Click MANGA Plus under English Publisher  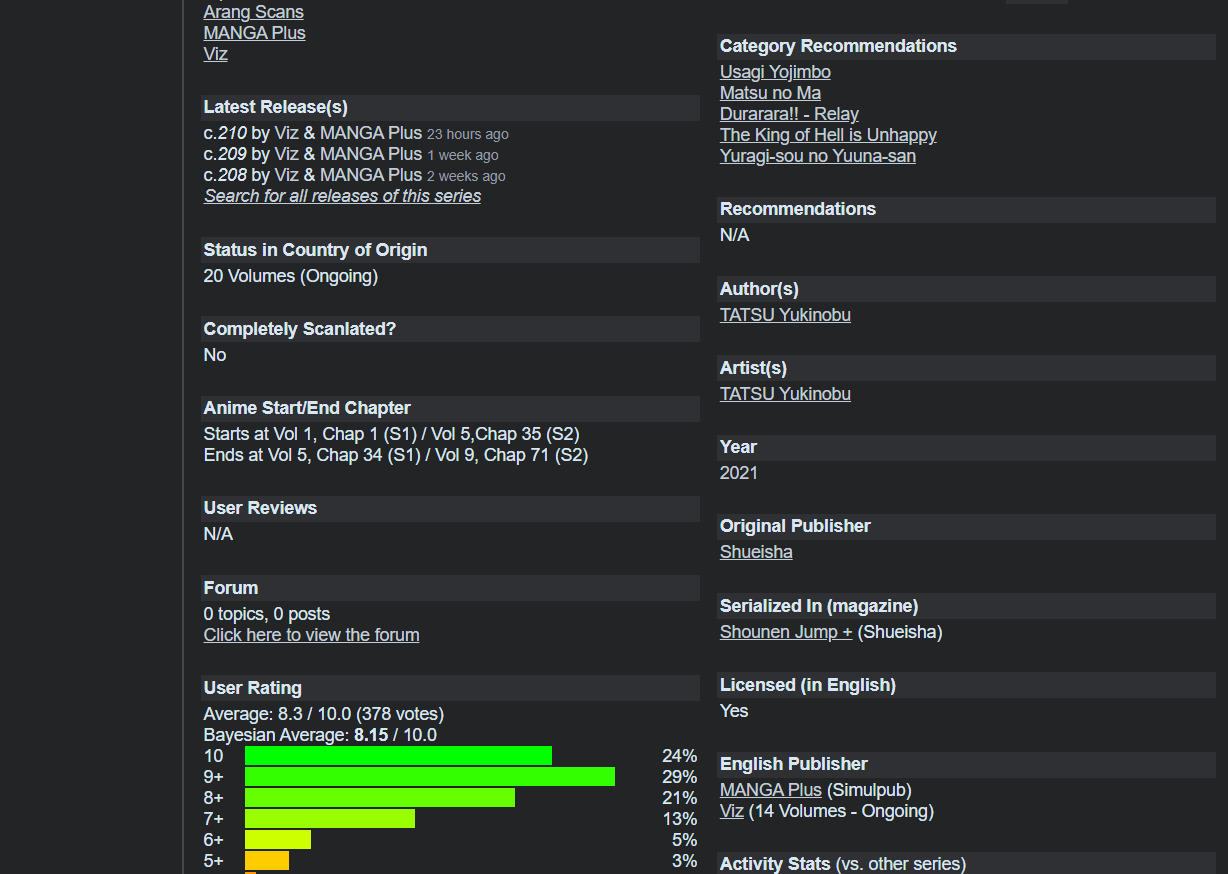coord(770,790)
